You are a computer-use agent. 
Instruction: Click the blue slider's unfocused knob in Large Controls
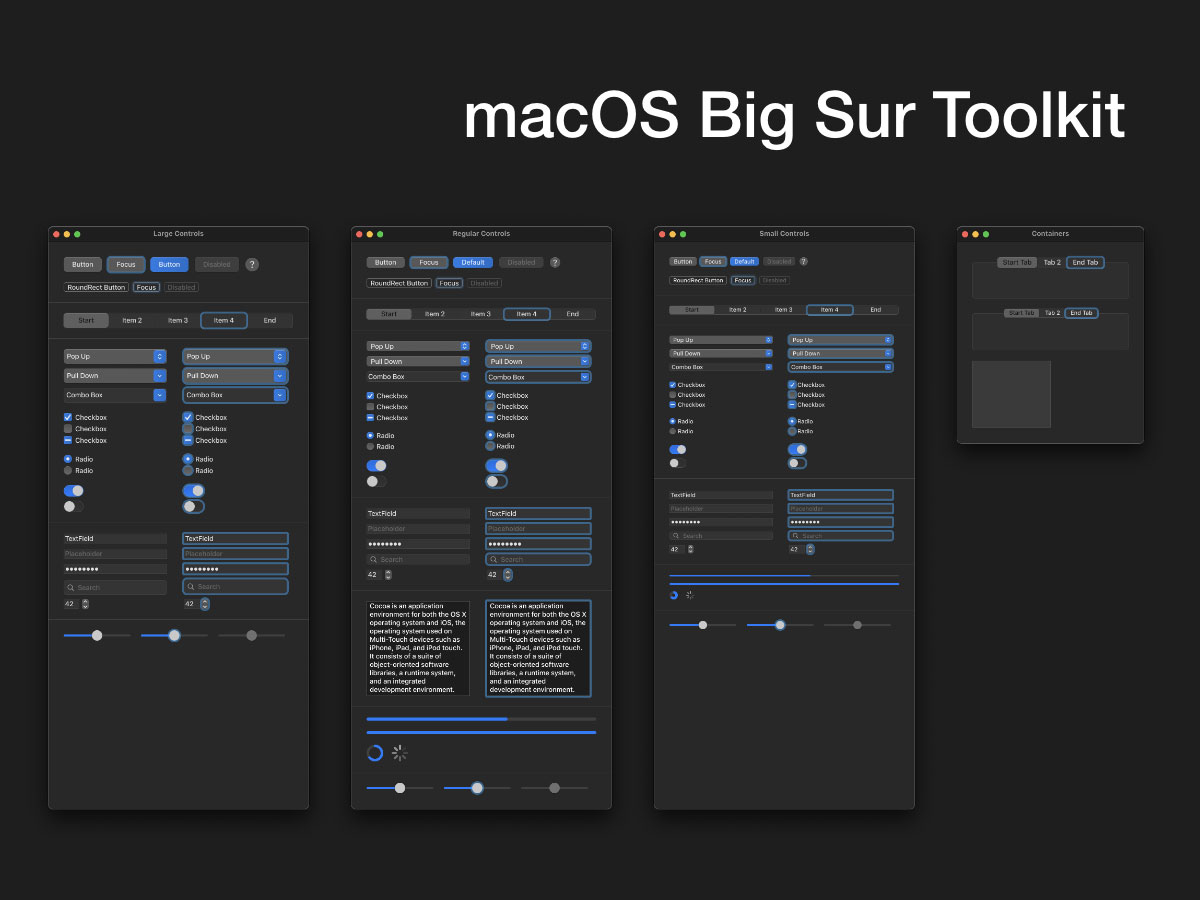pos(97,635)
